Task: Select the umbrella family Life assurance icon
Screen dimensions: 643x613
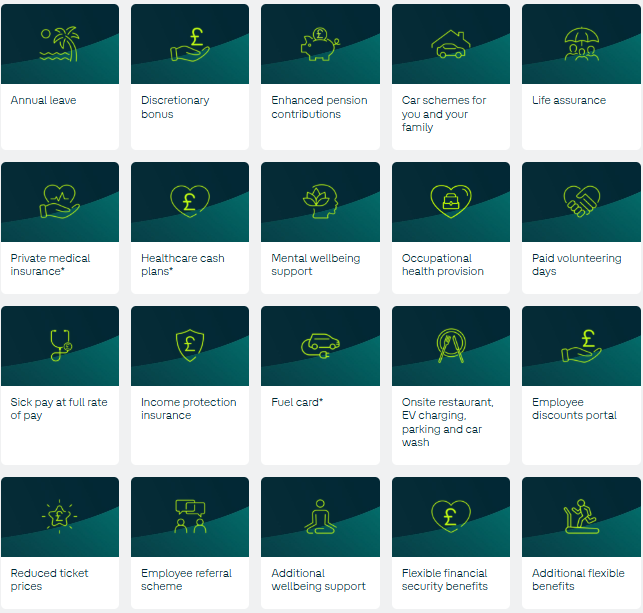Action: 581,44
